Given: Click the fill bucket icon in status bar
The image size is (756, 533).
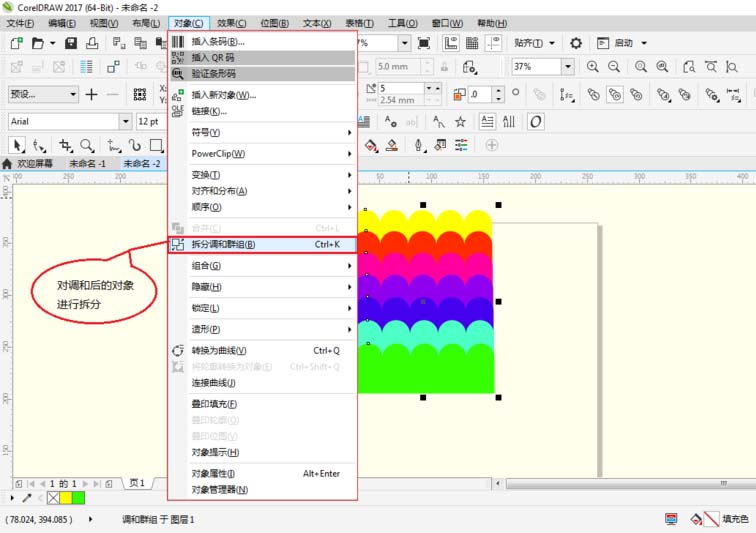Looking at the screenshot, I should 696,519.
